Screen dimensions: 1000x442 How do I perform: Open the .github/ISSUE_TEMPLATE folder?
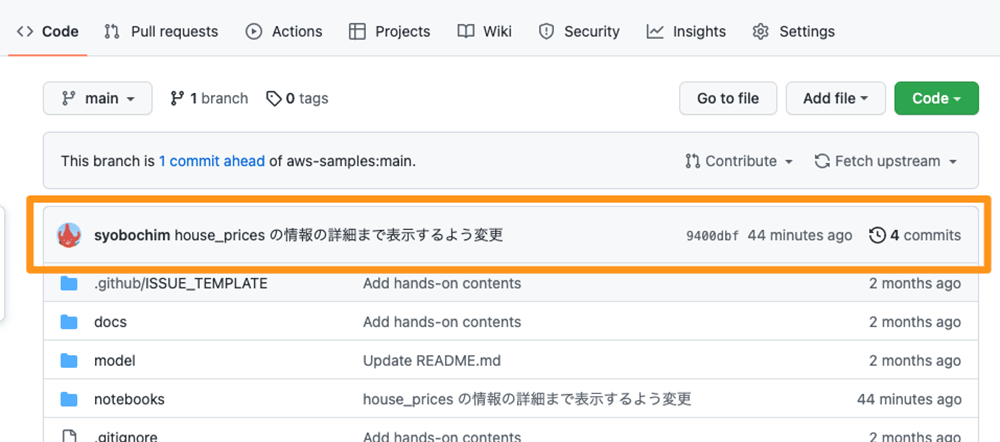tap(180, 283)
